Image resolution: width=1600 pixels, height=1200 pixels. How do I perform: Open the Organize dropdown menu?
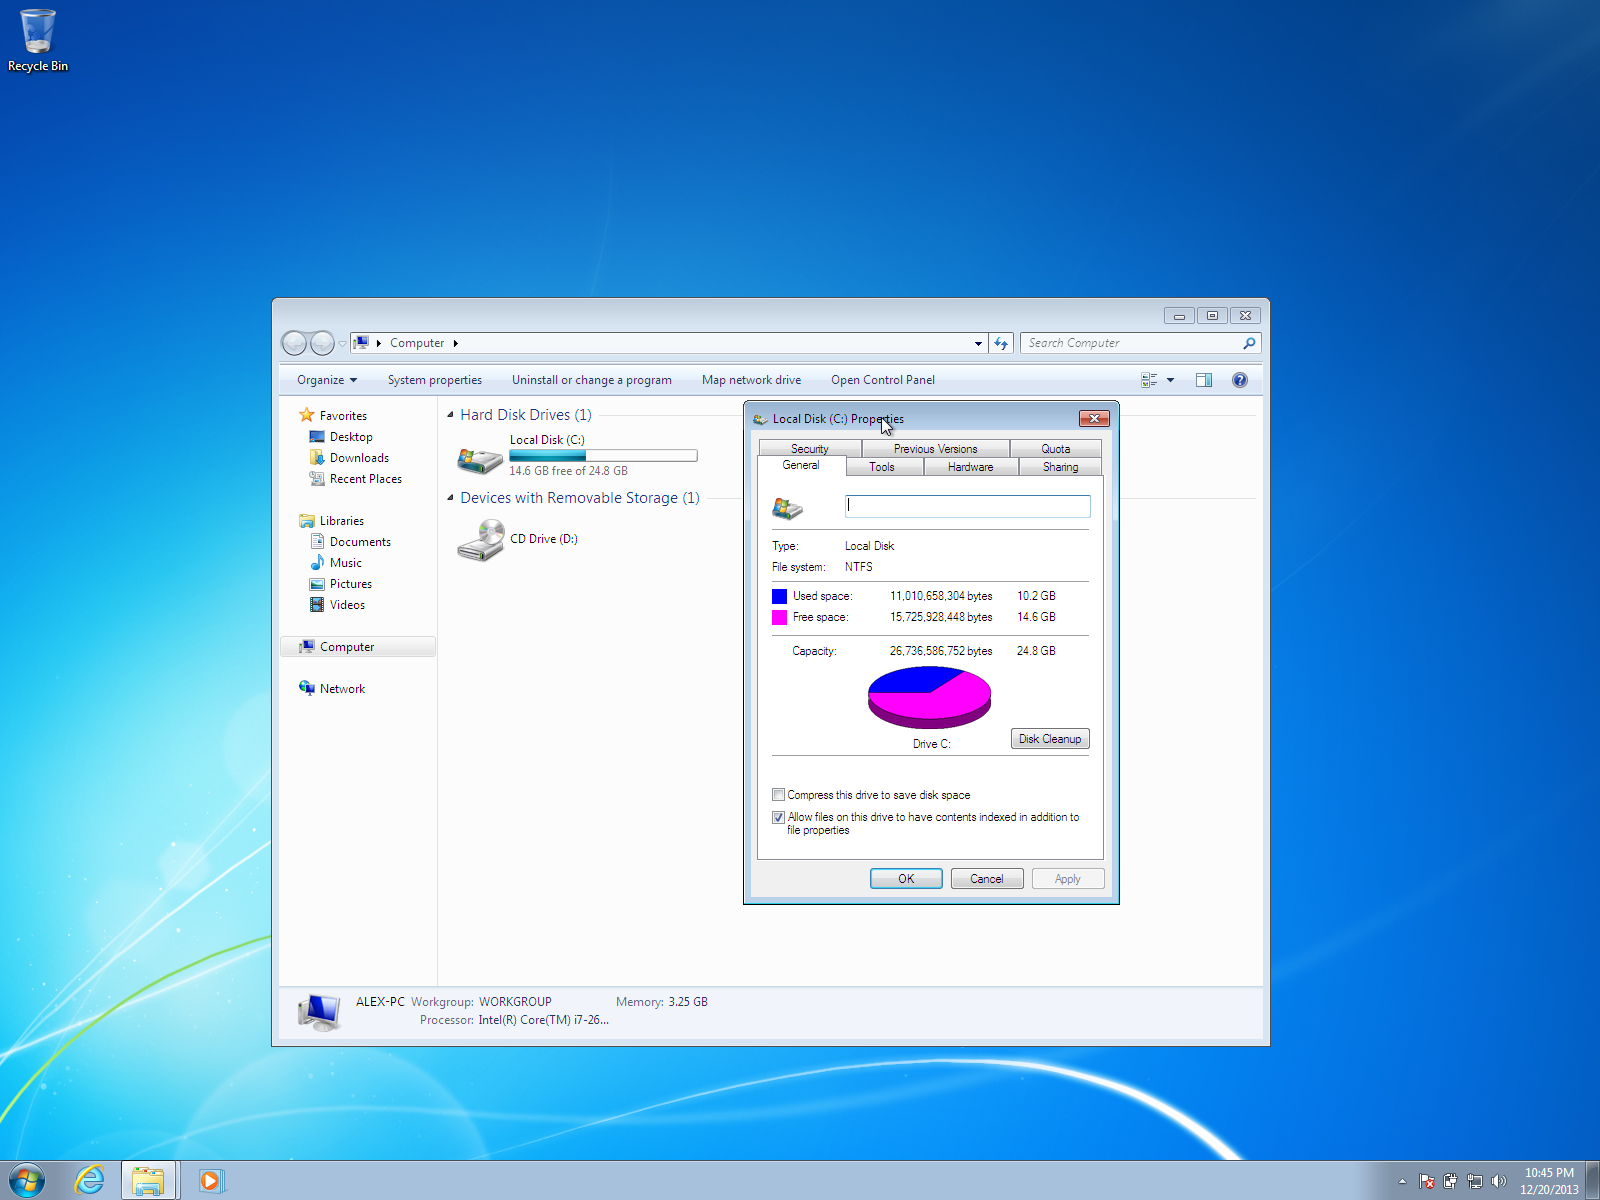[326, 380]
